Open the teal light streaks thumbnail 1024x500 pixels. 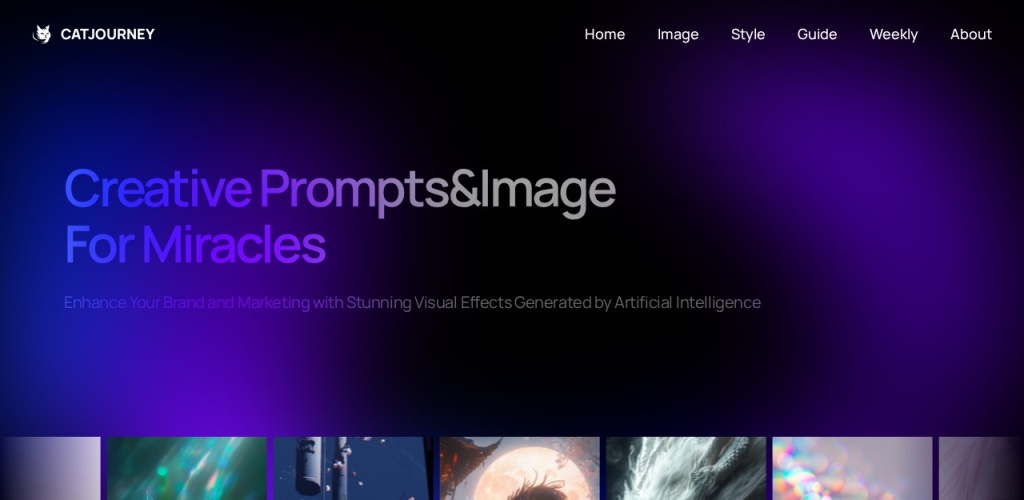click(x=187, y=468)
